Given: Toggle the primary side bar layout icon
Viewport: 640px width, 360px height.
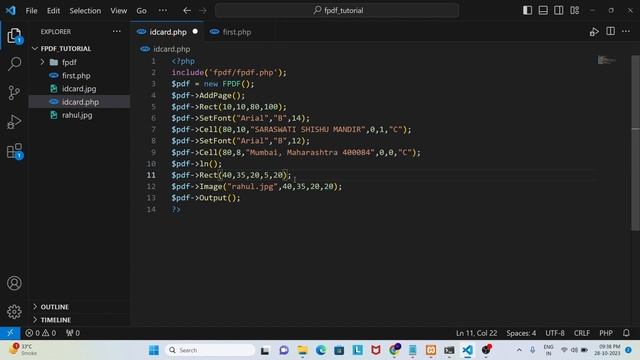Looking at the screenshot, I should pyautogui.click(x=527, y=10).
